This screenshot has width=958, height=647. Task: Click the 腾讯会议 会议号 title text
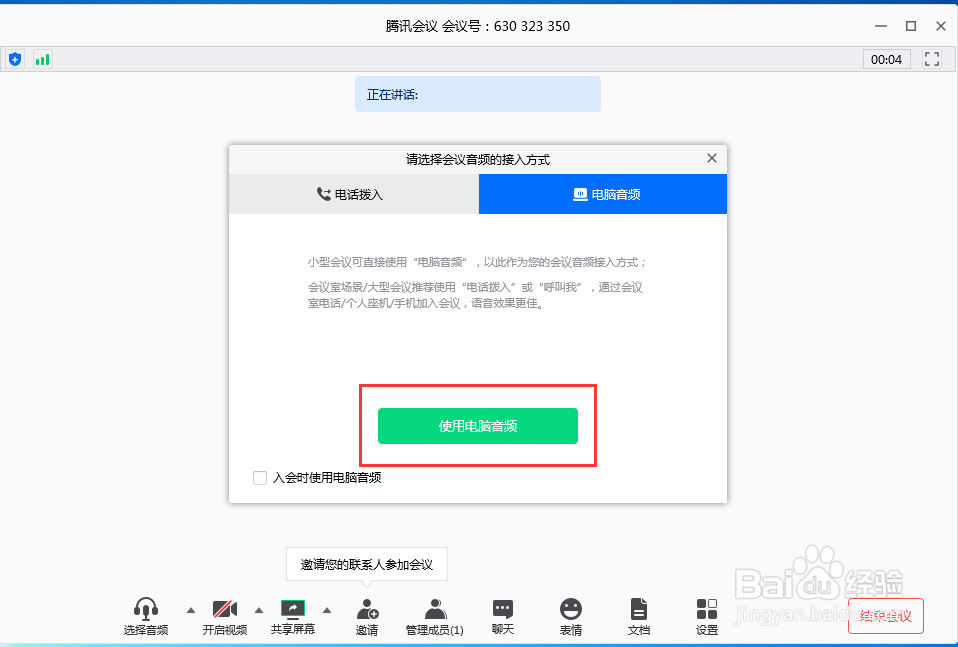pyautogui.click(x=478, y=26)
